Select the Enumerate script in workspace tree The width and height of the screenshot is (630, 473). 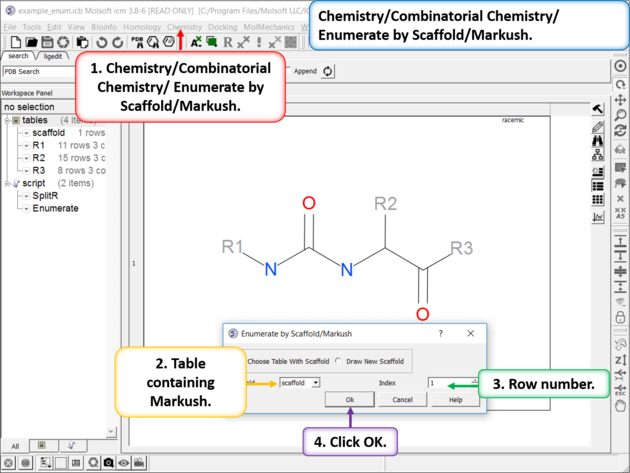coord(55,208)
